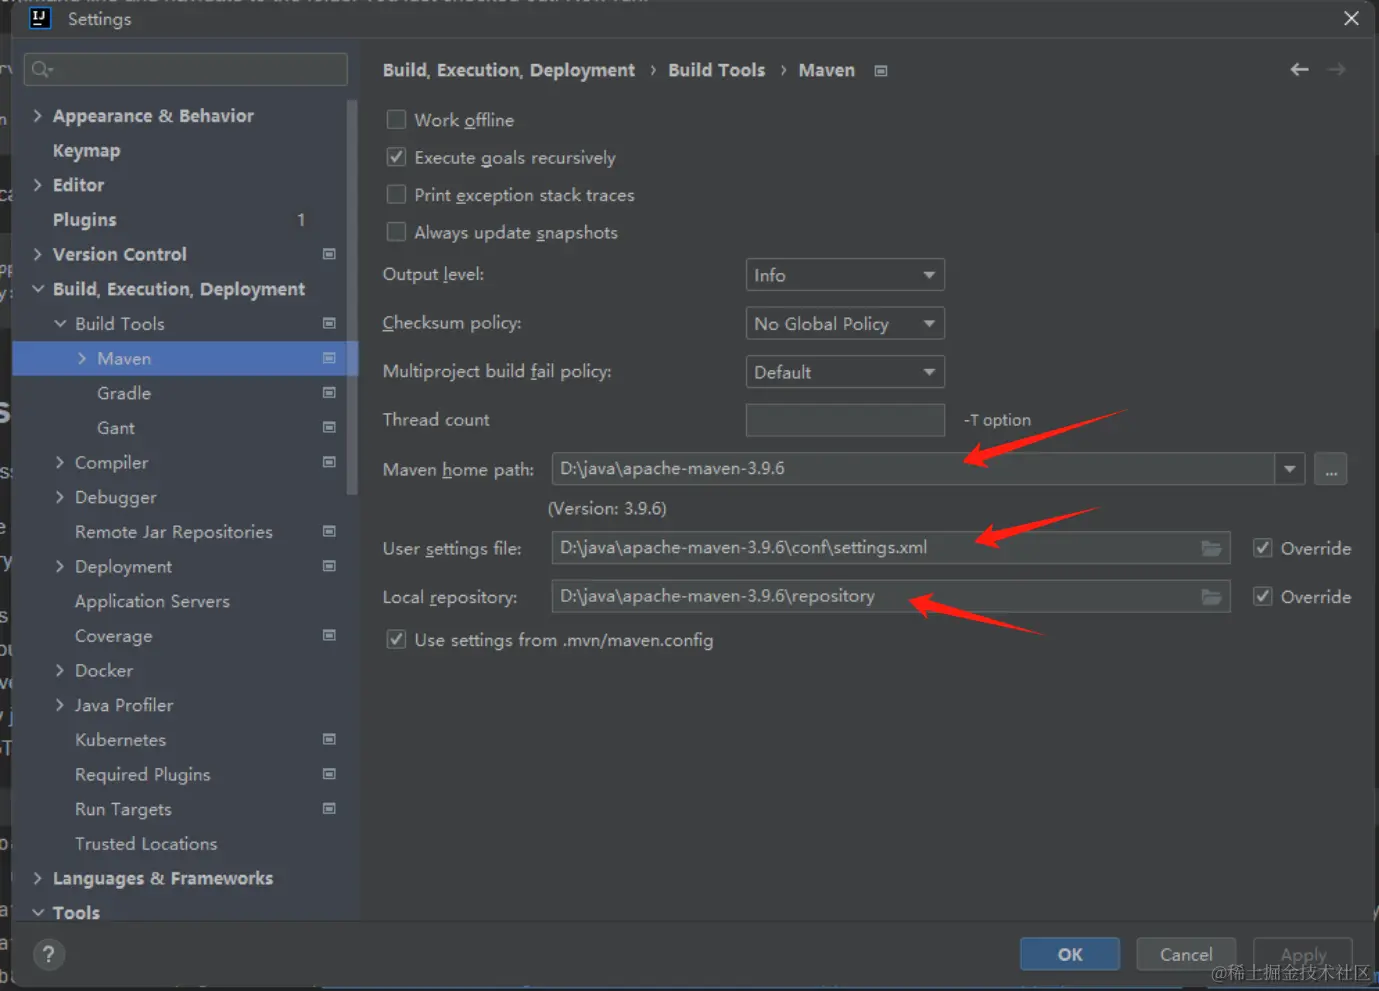Click the project settings icon next to Version Control
Image resolution: width=1379 pixels, height=991 pixels.
click(x=329, y=254)
